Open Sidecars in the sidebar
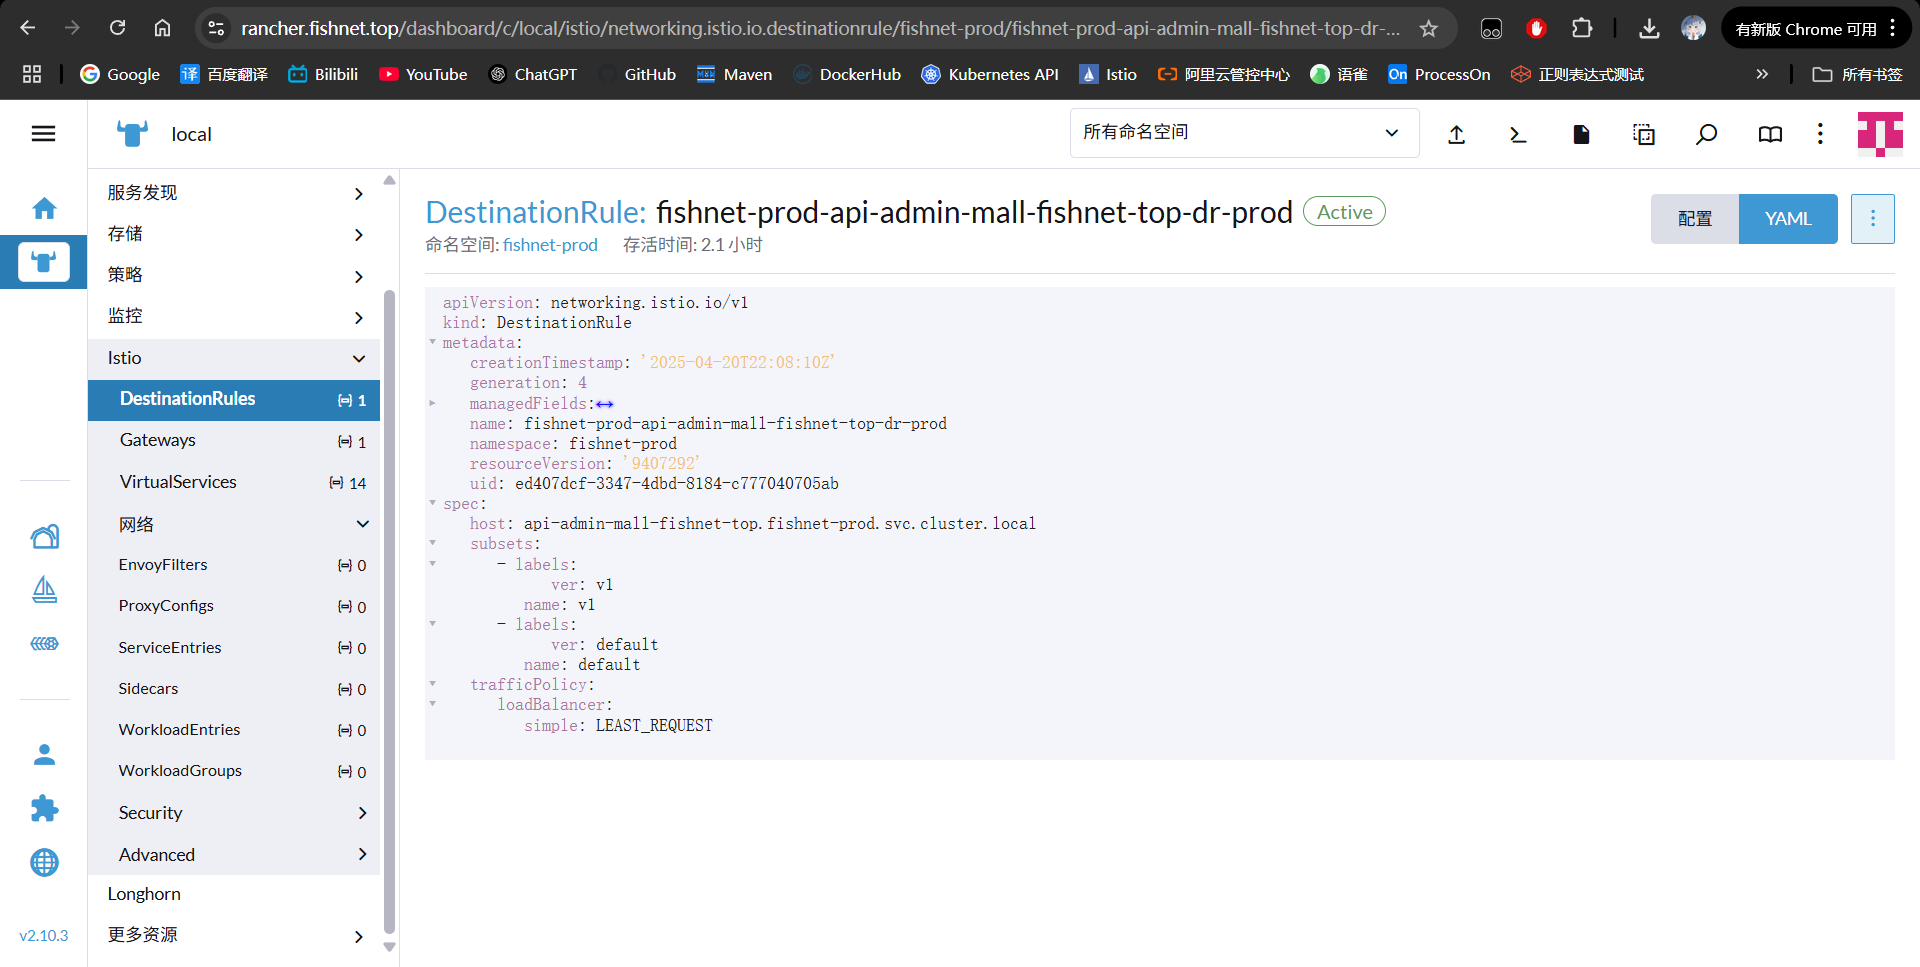The image size is (1920, 967). [x=234, y=689]
